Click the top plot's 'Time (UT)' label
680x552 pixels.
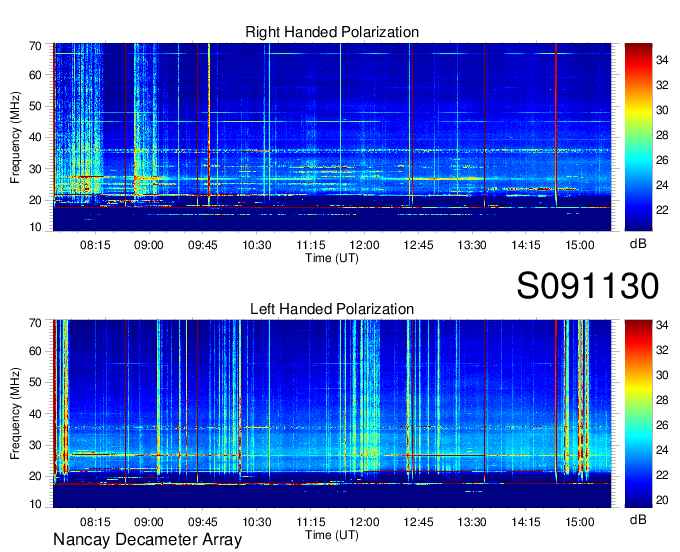pyautogui.click(x=332, y=258)
